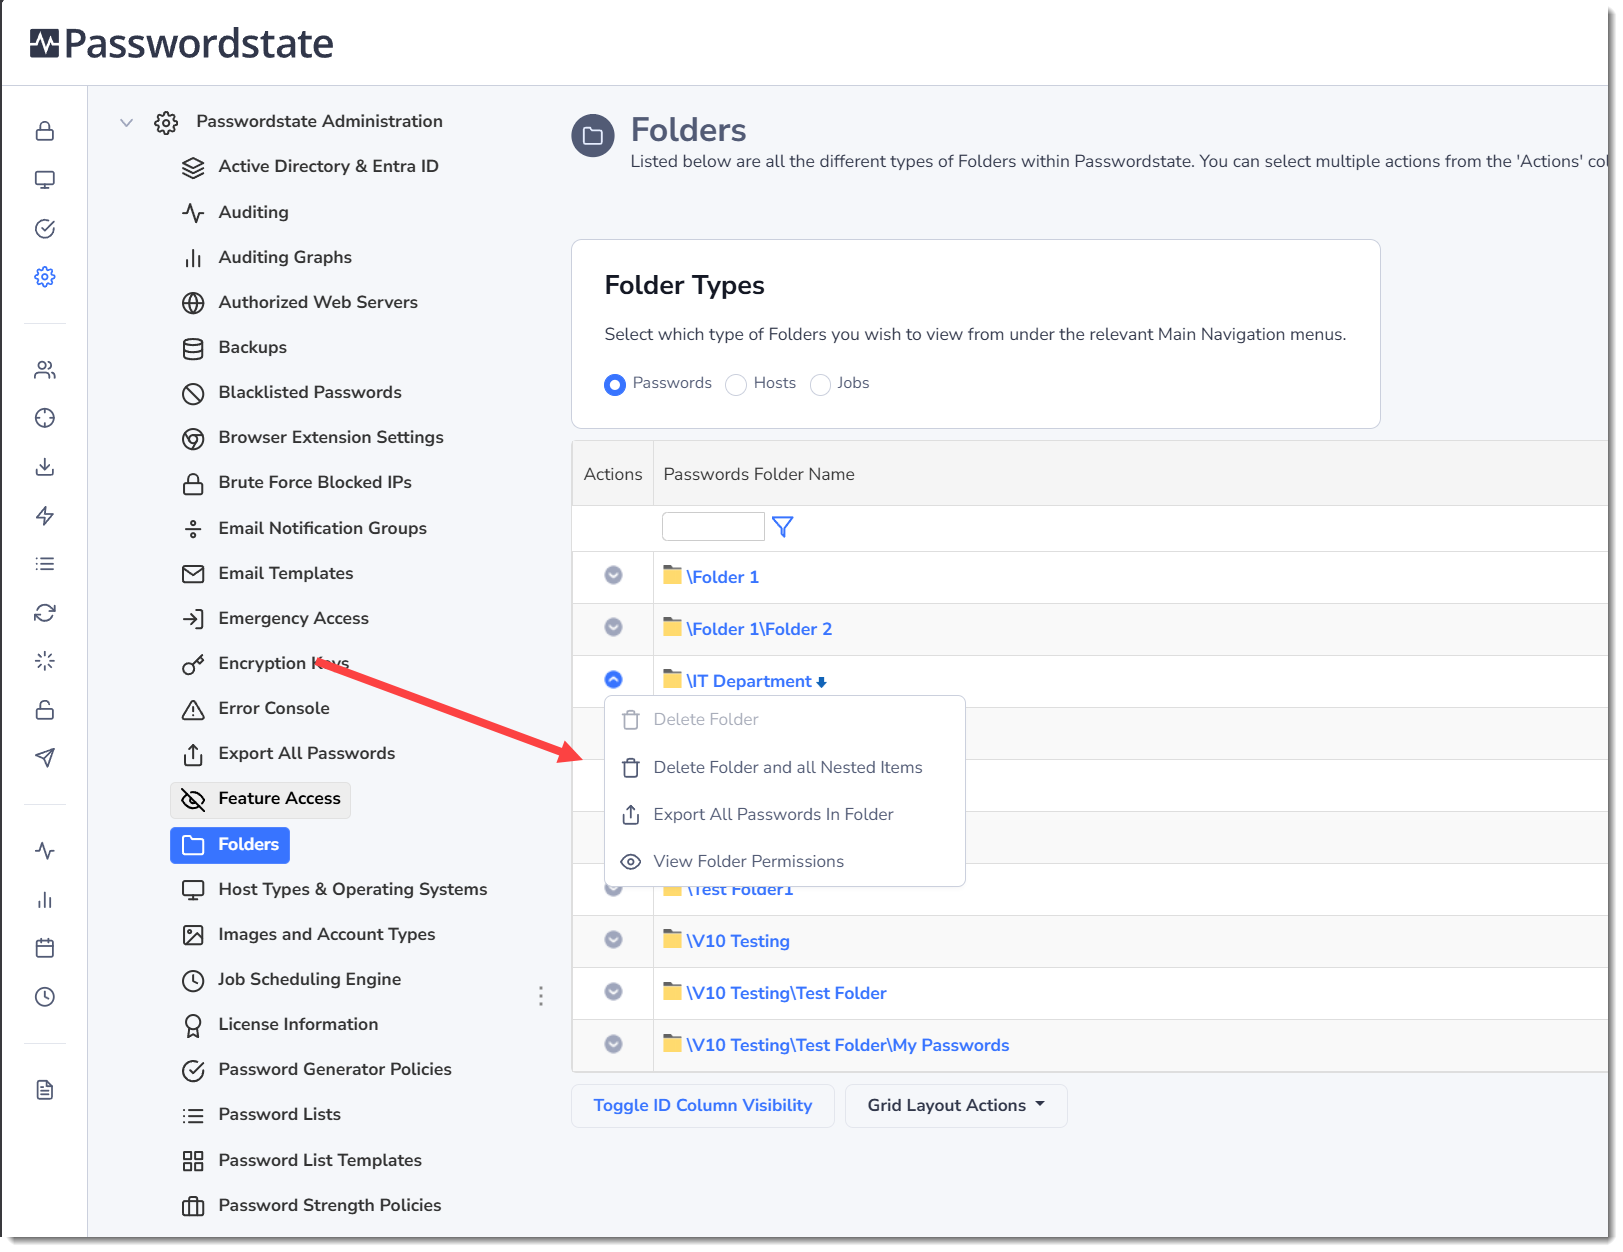Click the Passwordstate logo

181,44
